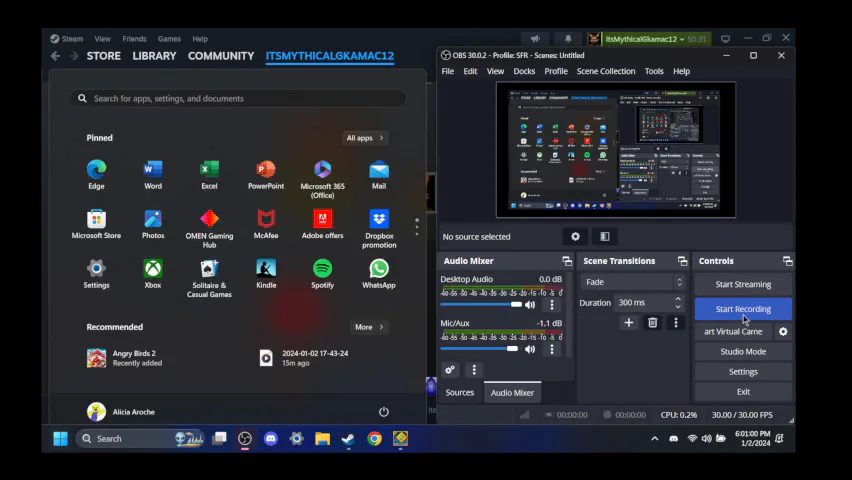Expand More recommended items
852x480 pixels.
pos(369,327)
